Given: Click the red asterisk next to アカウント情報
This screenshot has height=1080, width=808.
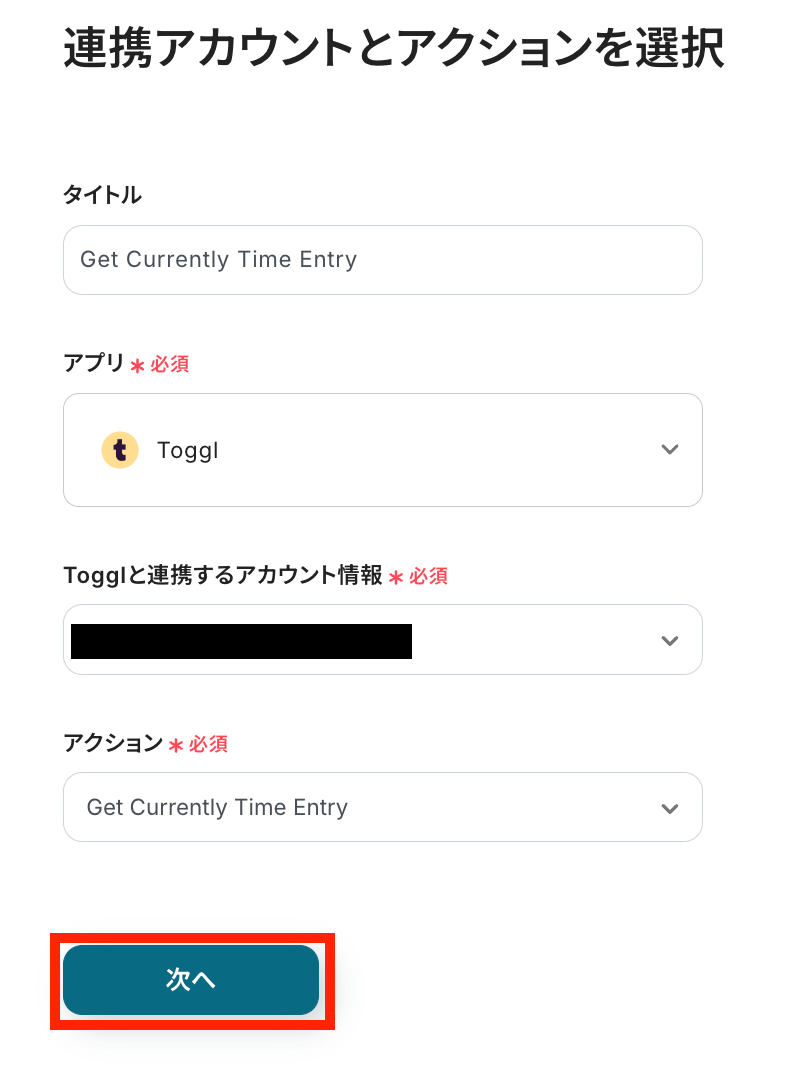Looking at the screenshot, I should pyautogui.click(x=395, y=577).
